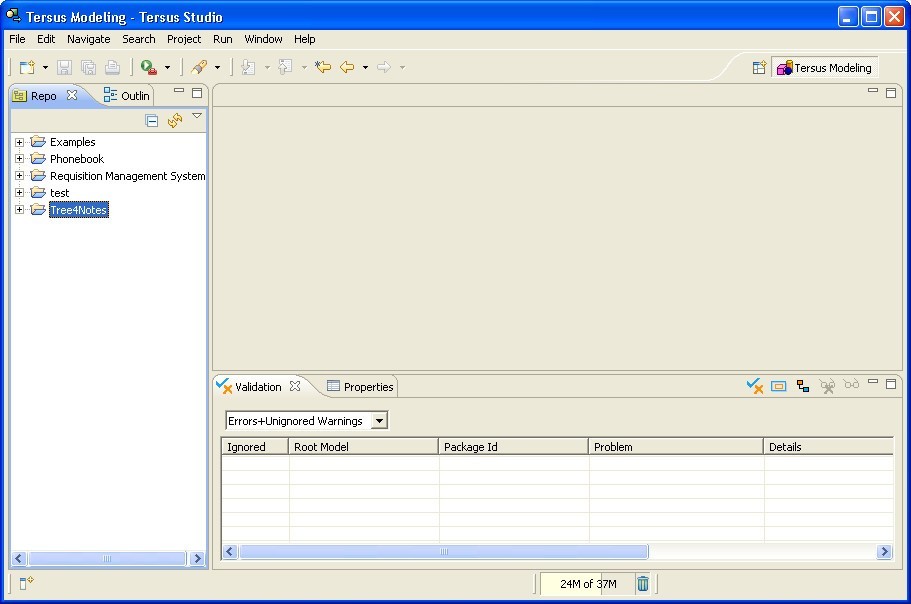The image size is (911, 604).
Task: Open the Errors+Unignored Warnings dropdown
Action: pos(380,420)
